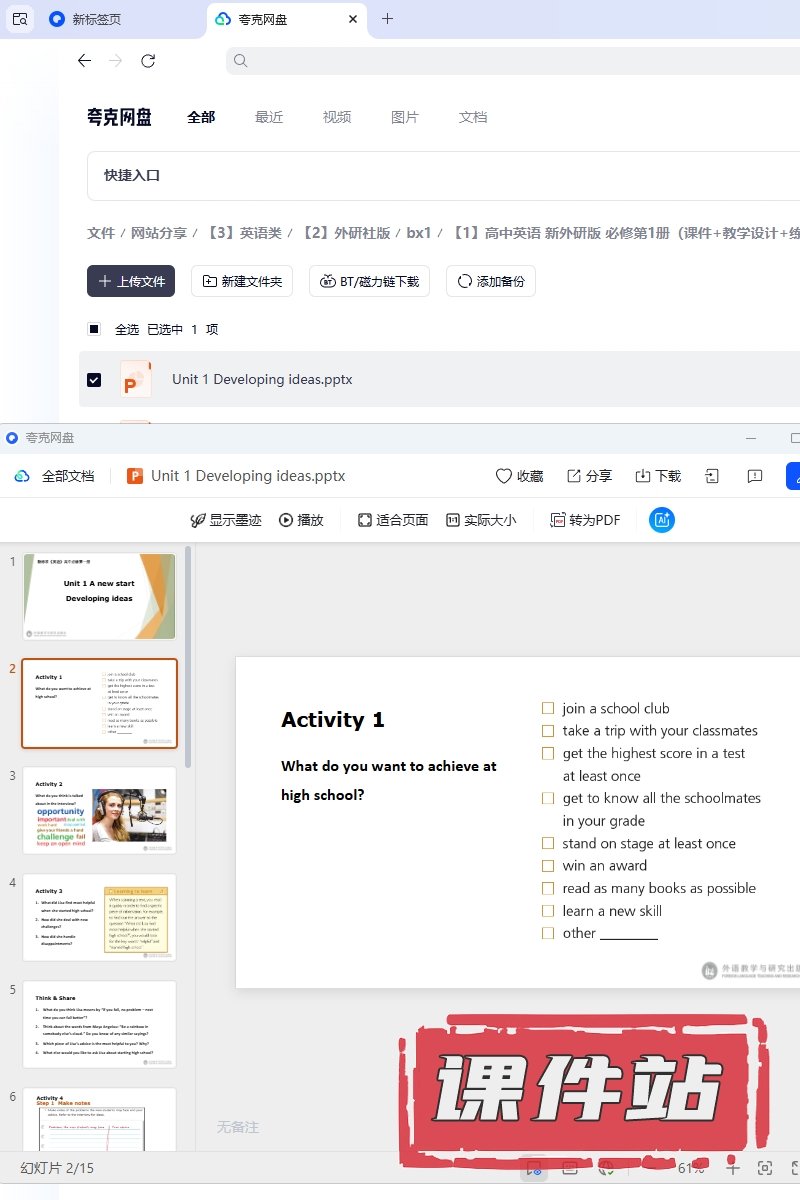Click the blue AI assistant icon
This screenshot has width=800, height=1200.
coord(661,520)
